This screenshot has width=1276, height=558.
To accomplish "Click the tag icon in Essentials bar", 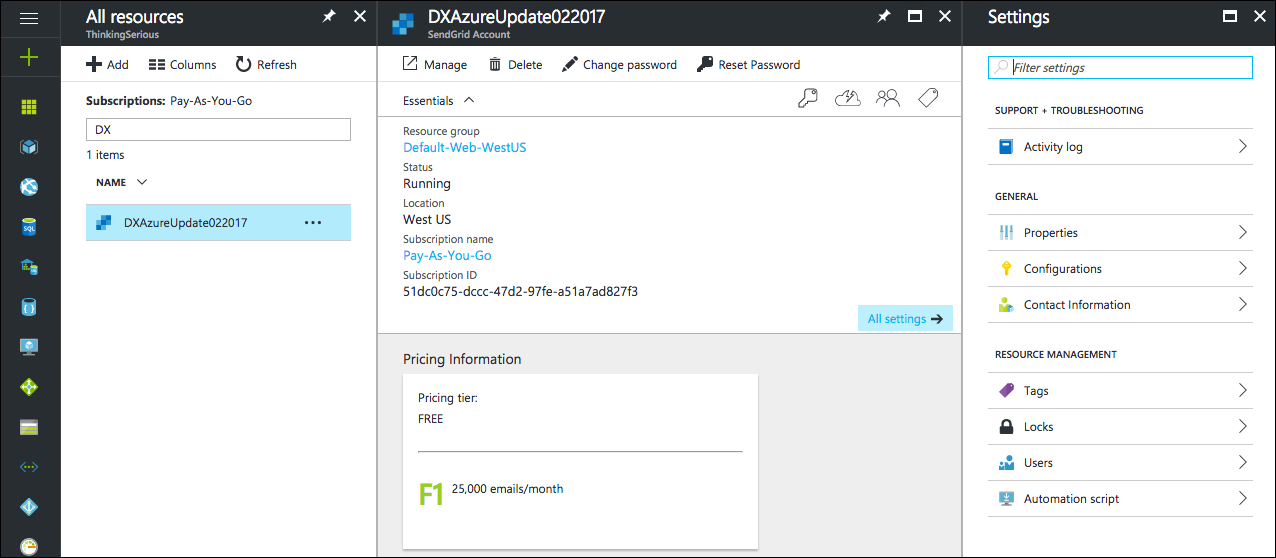I will pos(928,98).
